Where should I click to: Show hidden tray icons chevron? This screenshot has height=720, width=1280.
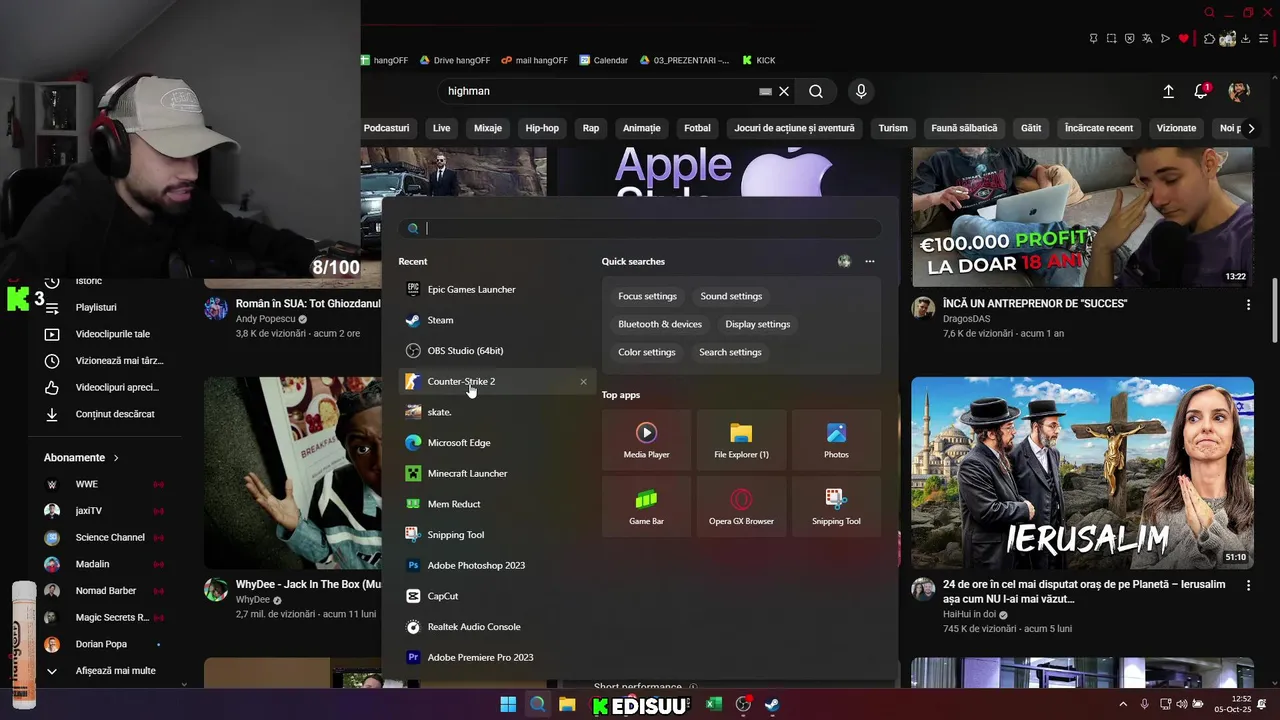click(x=1123, y=704)
